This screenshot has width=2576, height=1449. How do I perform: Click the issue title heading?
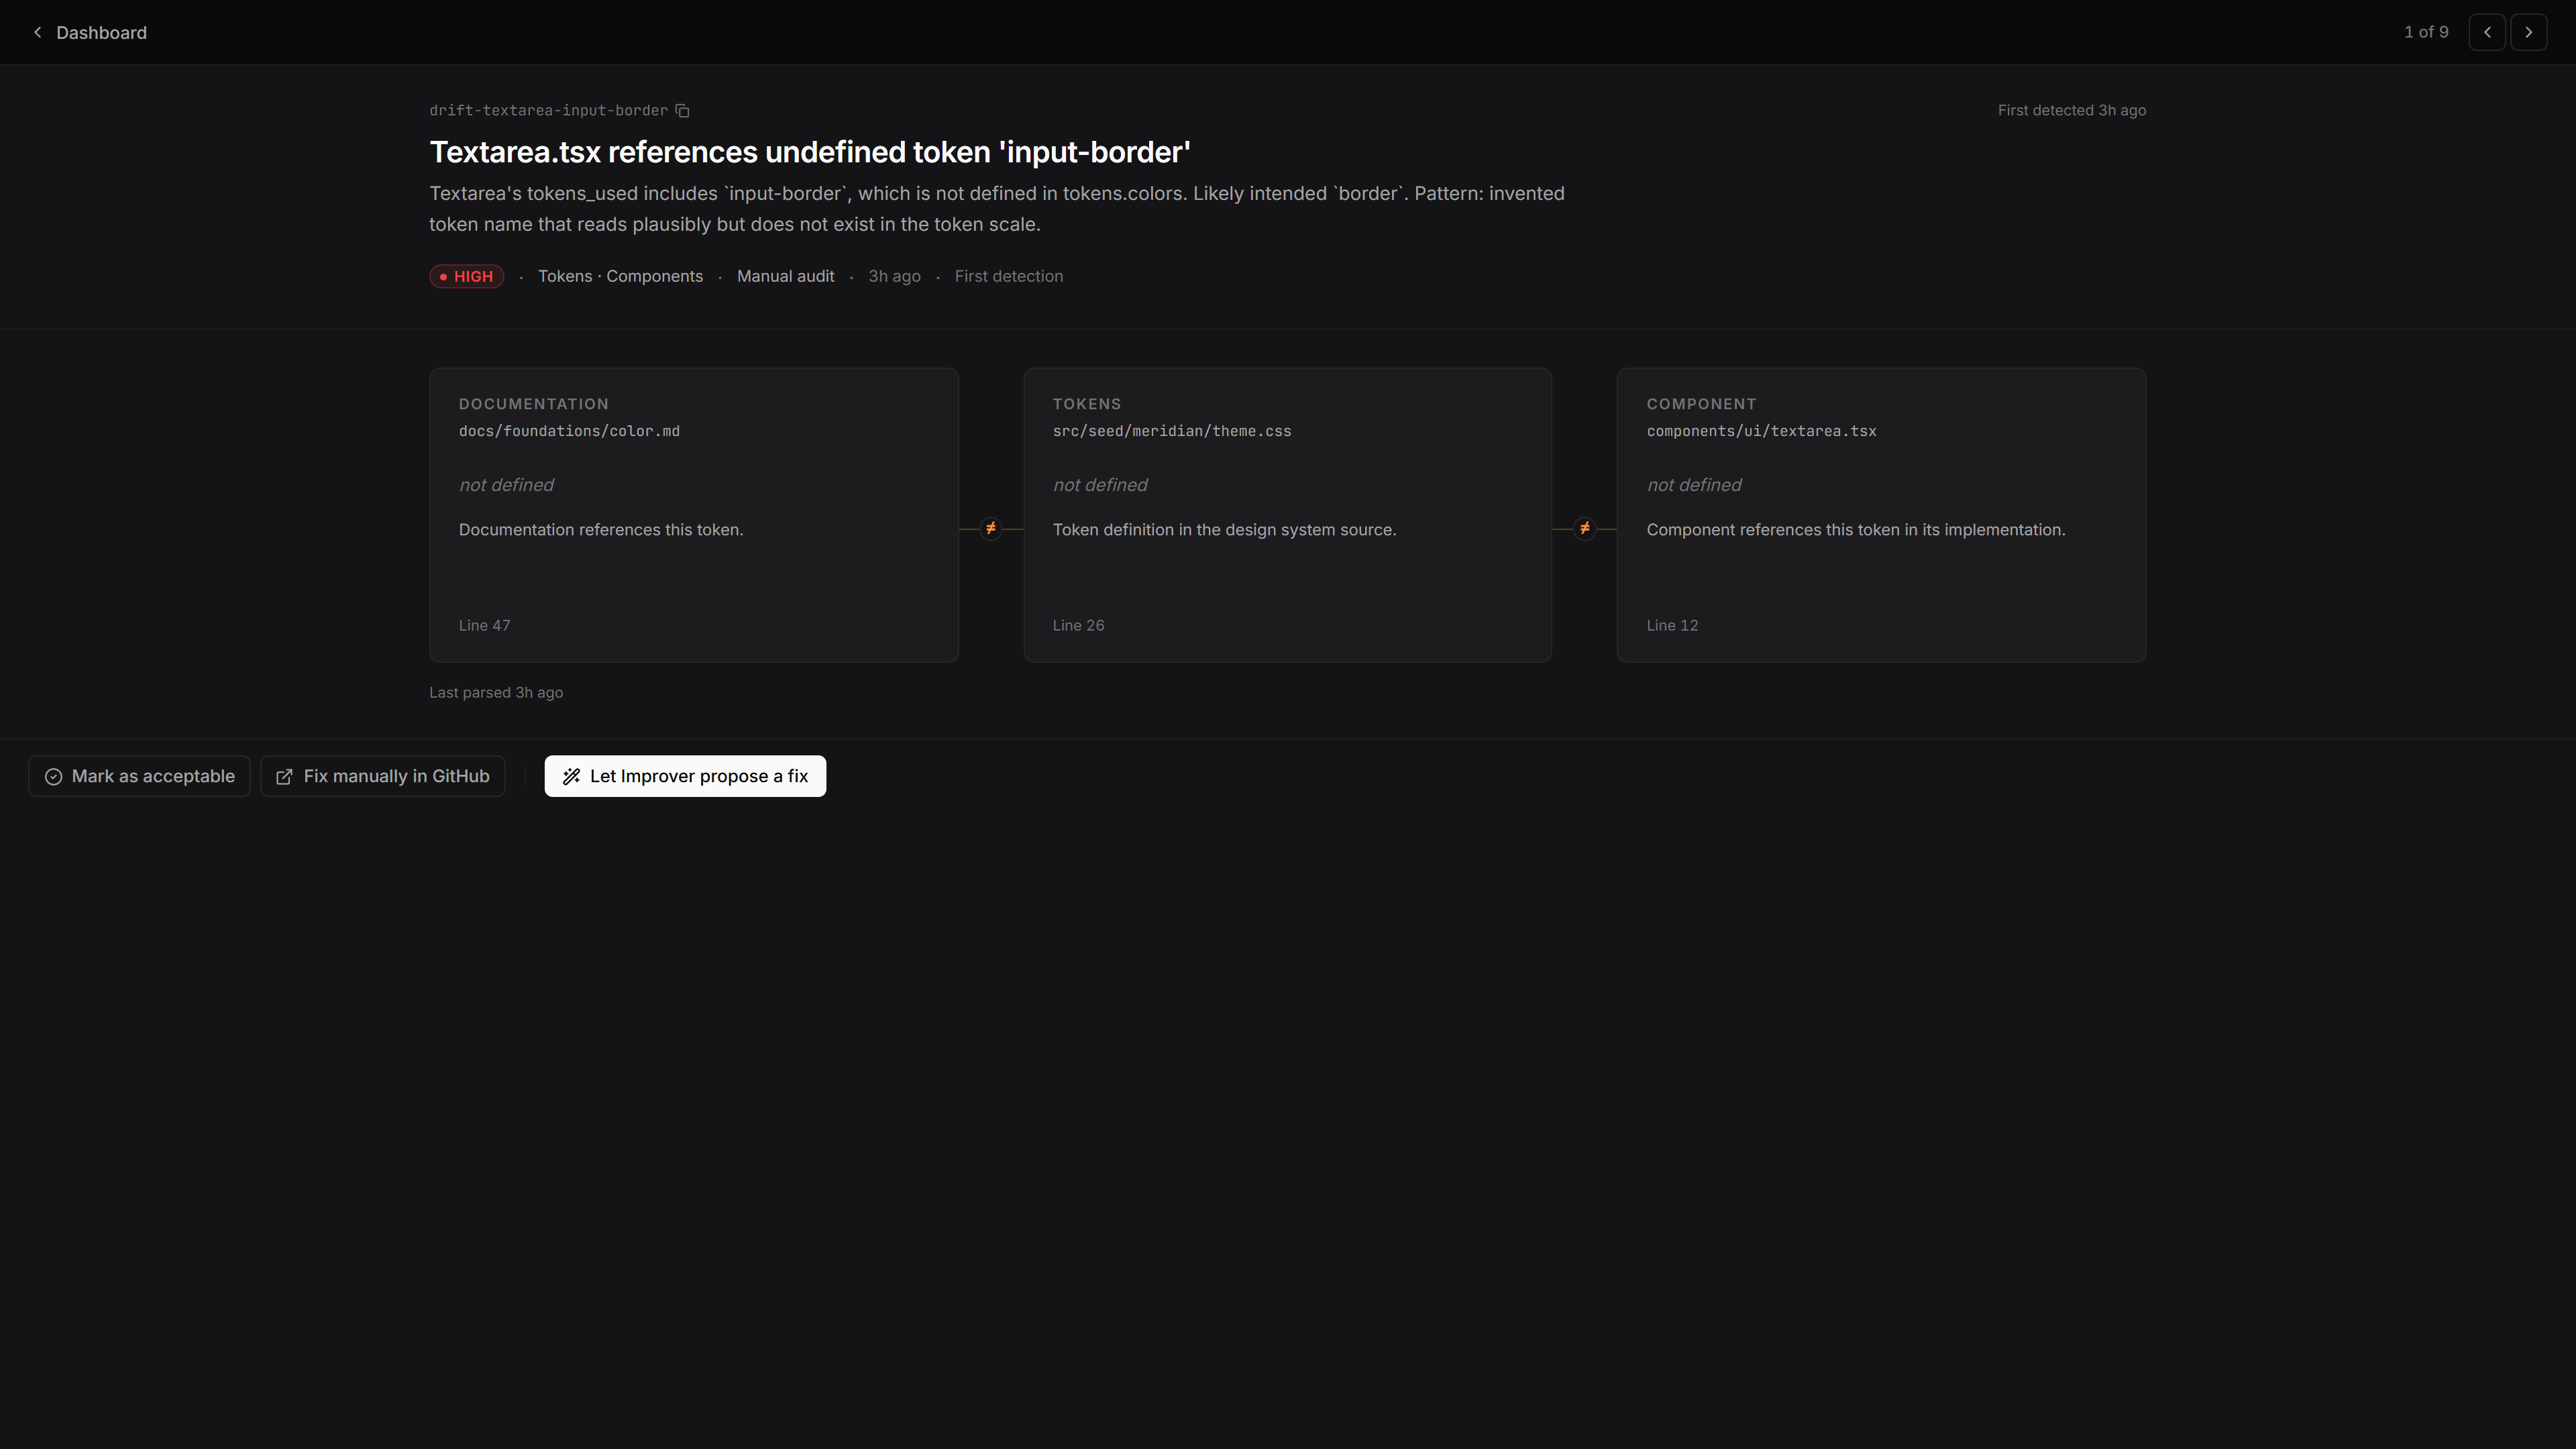tap(810, 152)
